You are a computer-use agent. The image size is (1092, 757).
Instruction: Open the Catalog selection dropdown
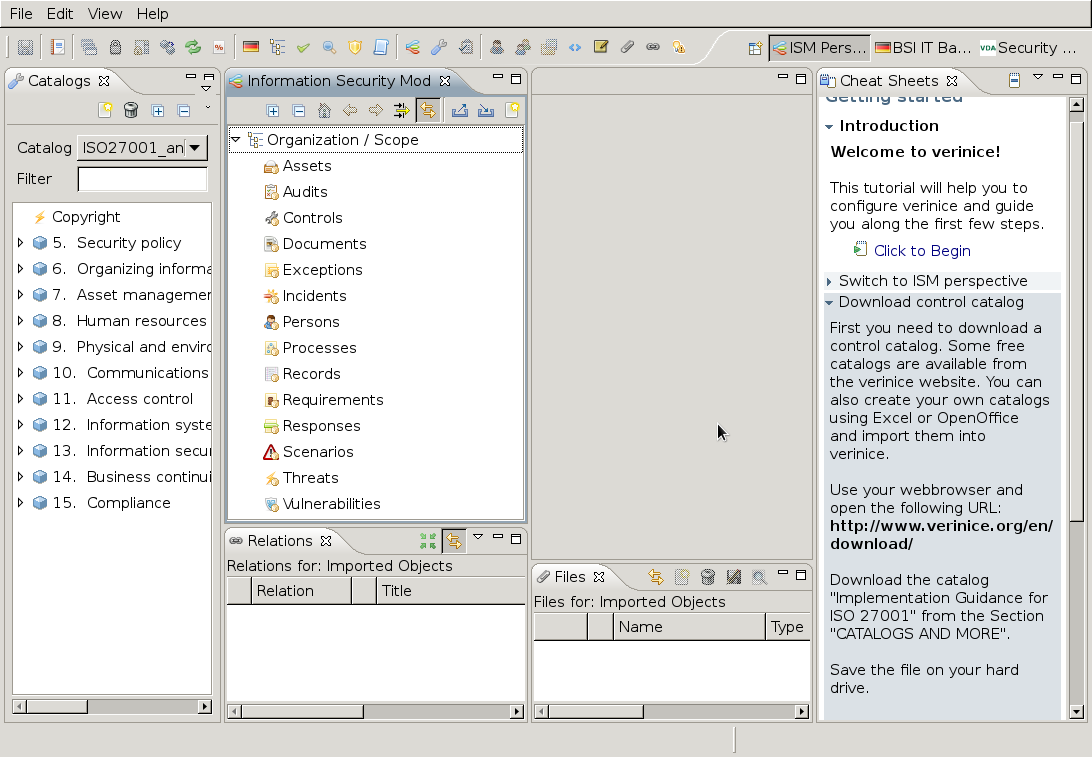coord(194,148)
